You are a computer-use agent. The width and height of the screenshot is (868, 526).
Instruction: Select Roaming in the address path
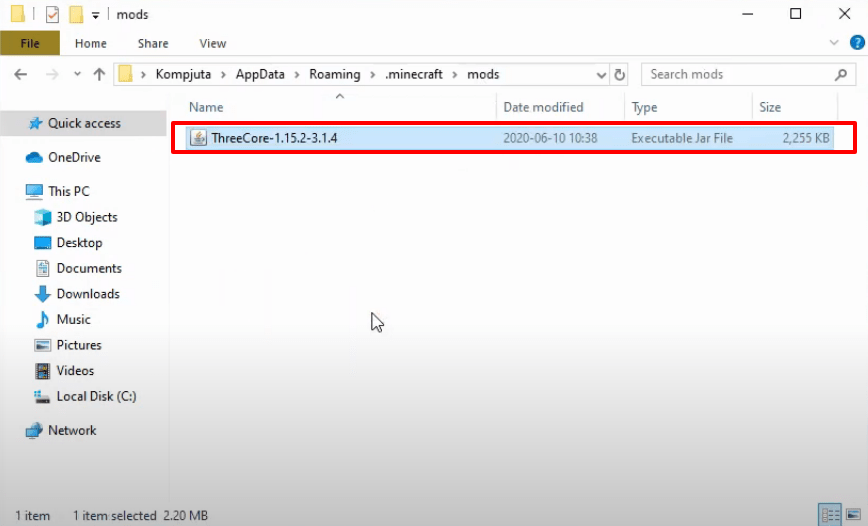[334, 74]
